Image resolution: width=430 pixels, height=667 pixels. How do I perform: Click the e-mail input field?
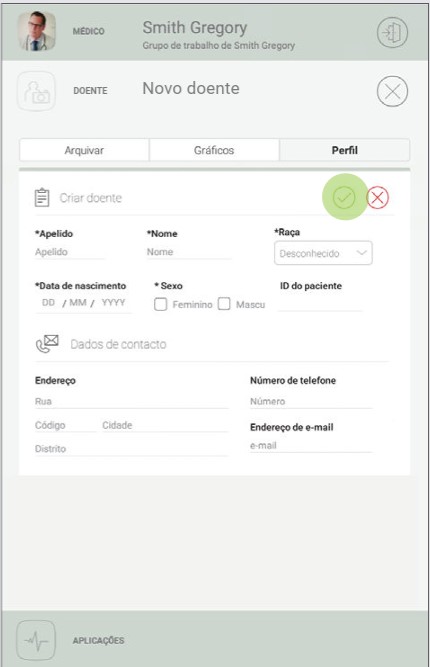click(311, 445)
